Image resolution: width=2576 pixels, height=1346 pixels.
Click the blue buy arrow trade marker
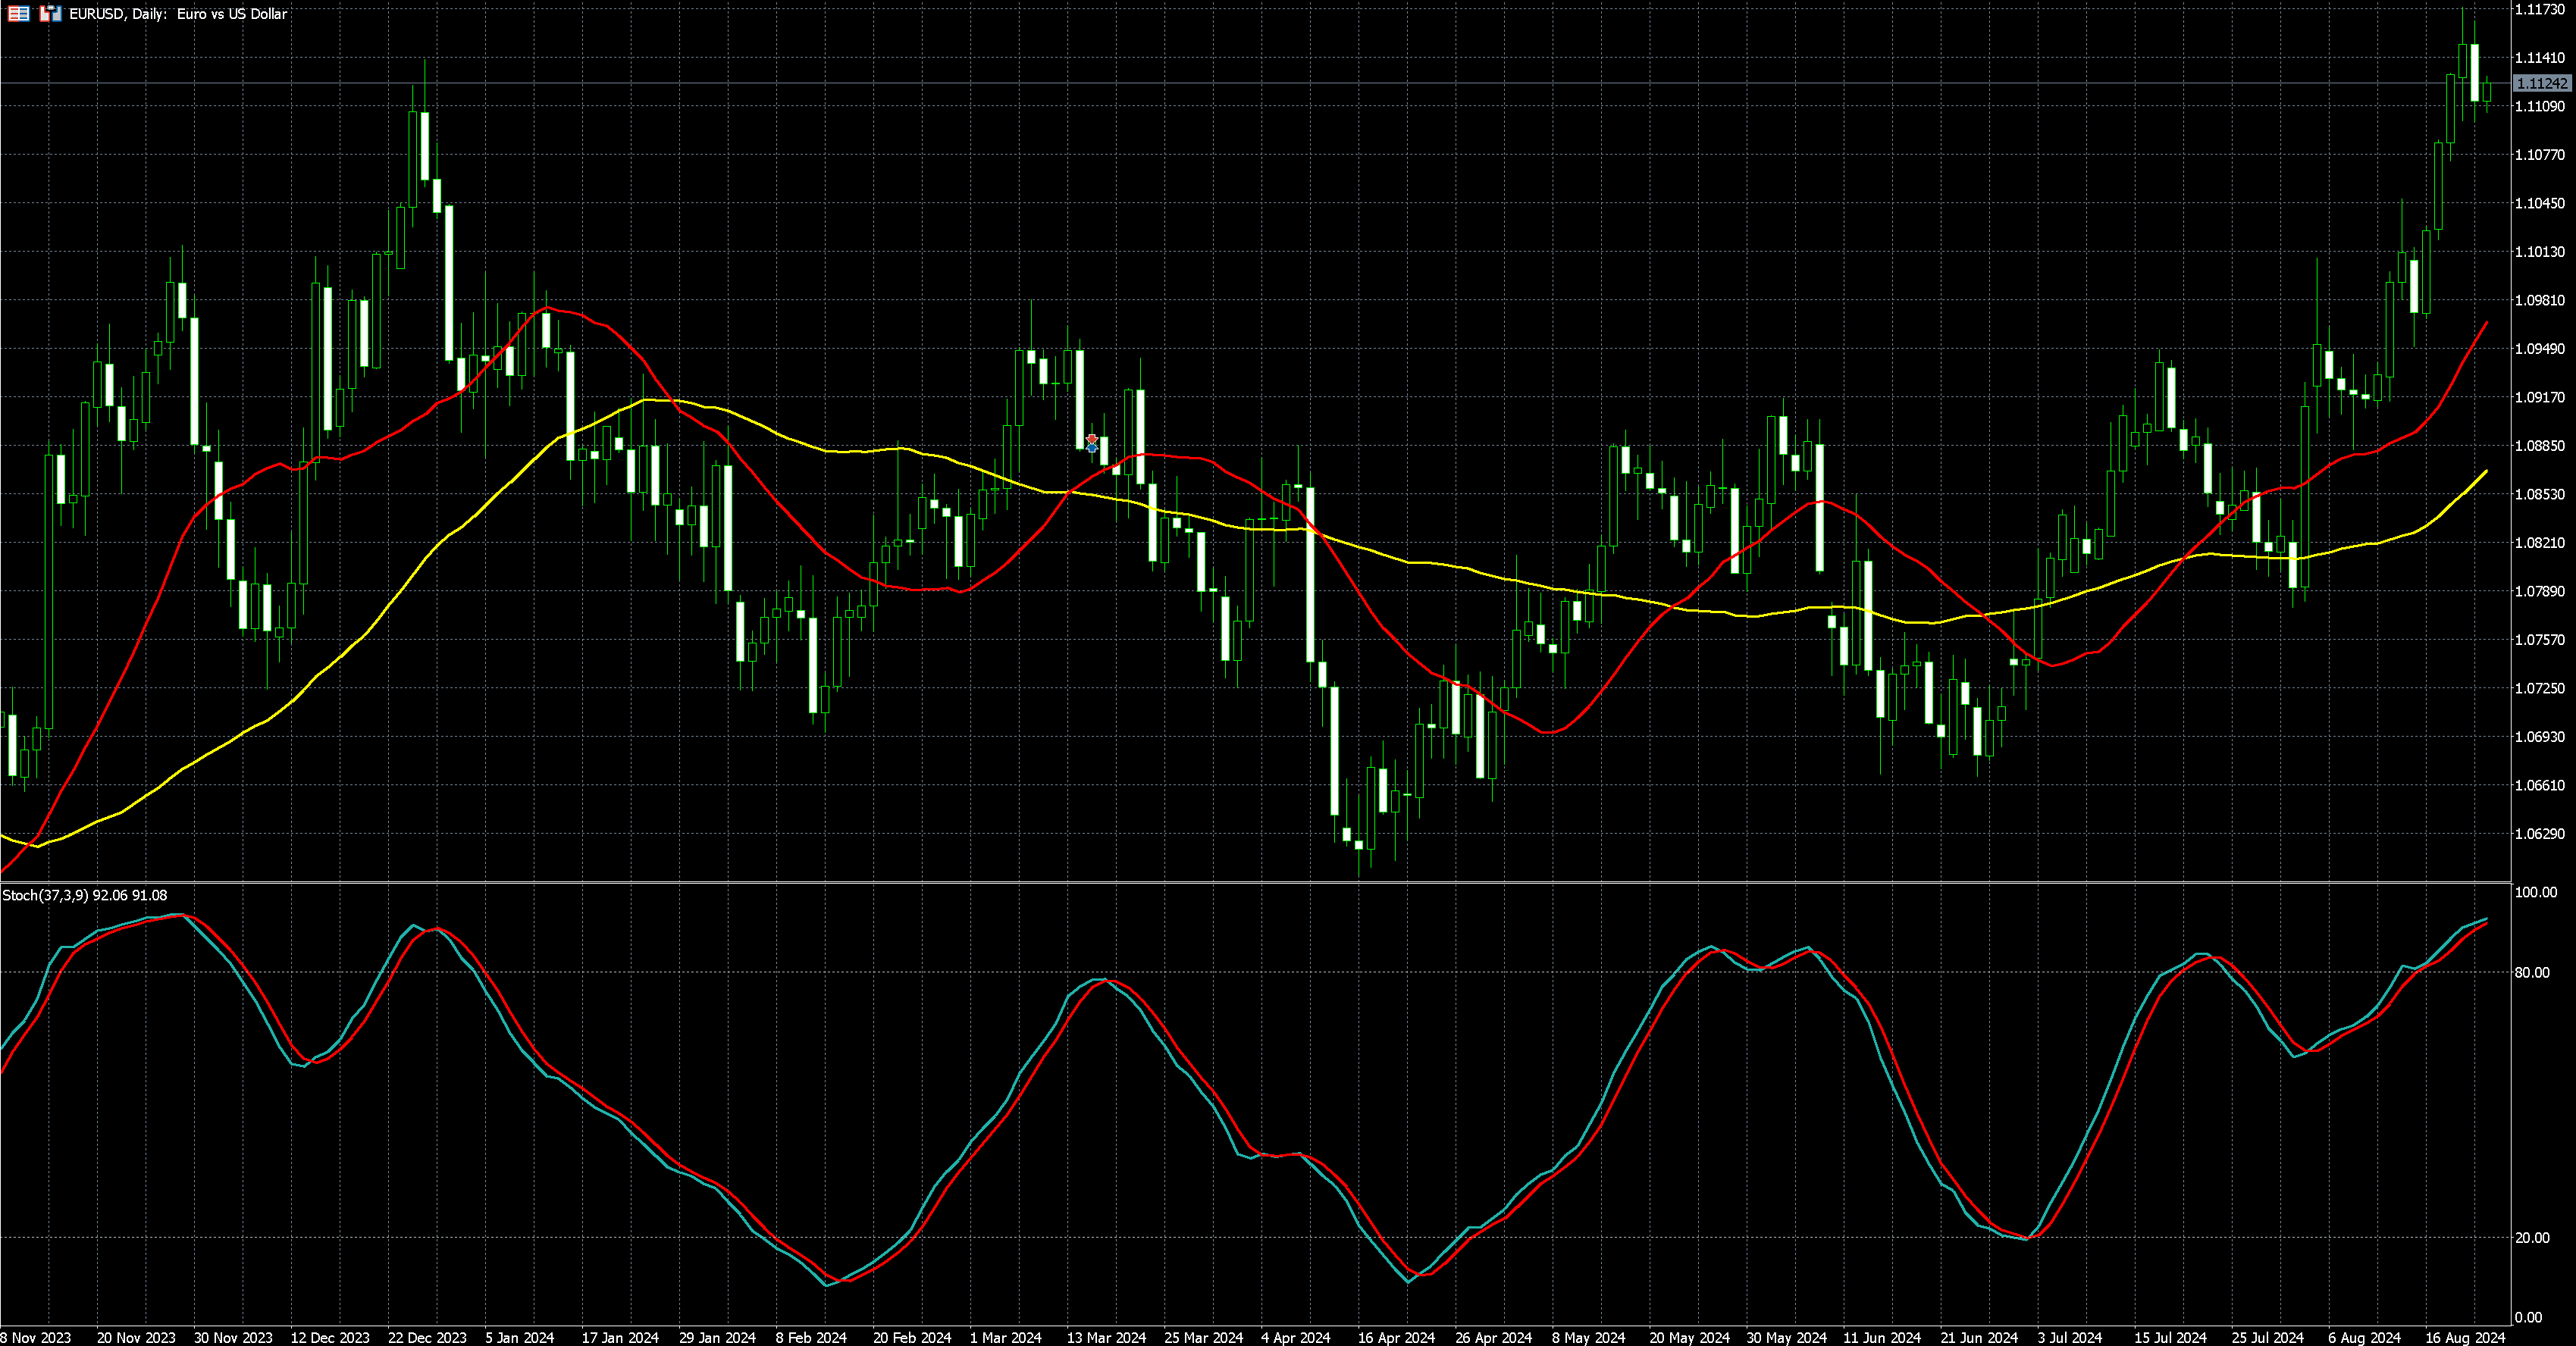1091,448
